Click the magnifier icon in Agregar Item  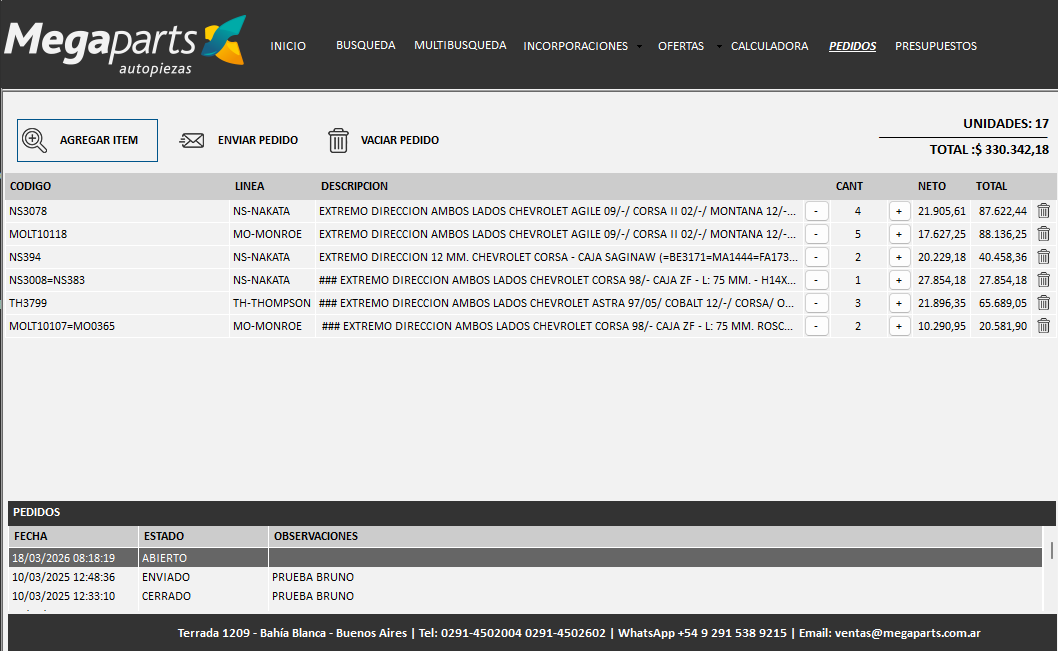click(x=35, y=140)
